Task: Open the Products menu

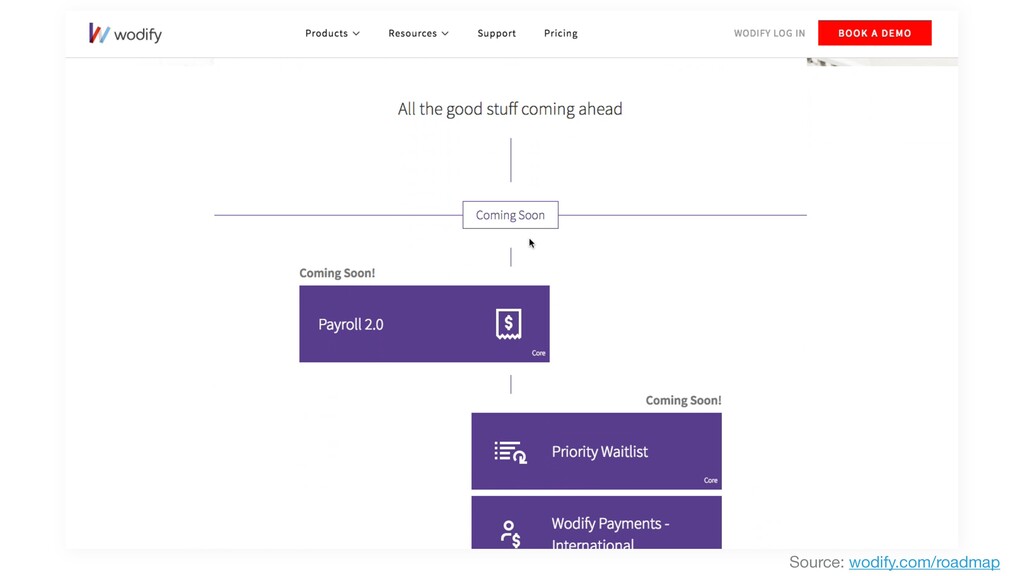Action: pos(332,33)
